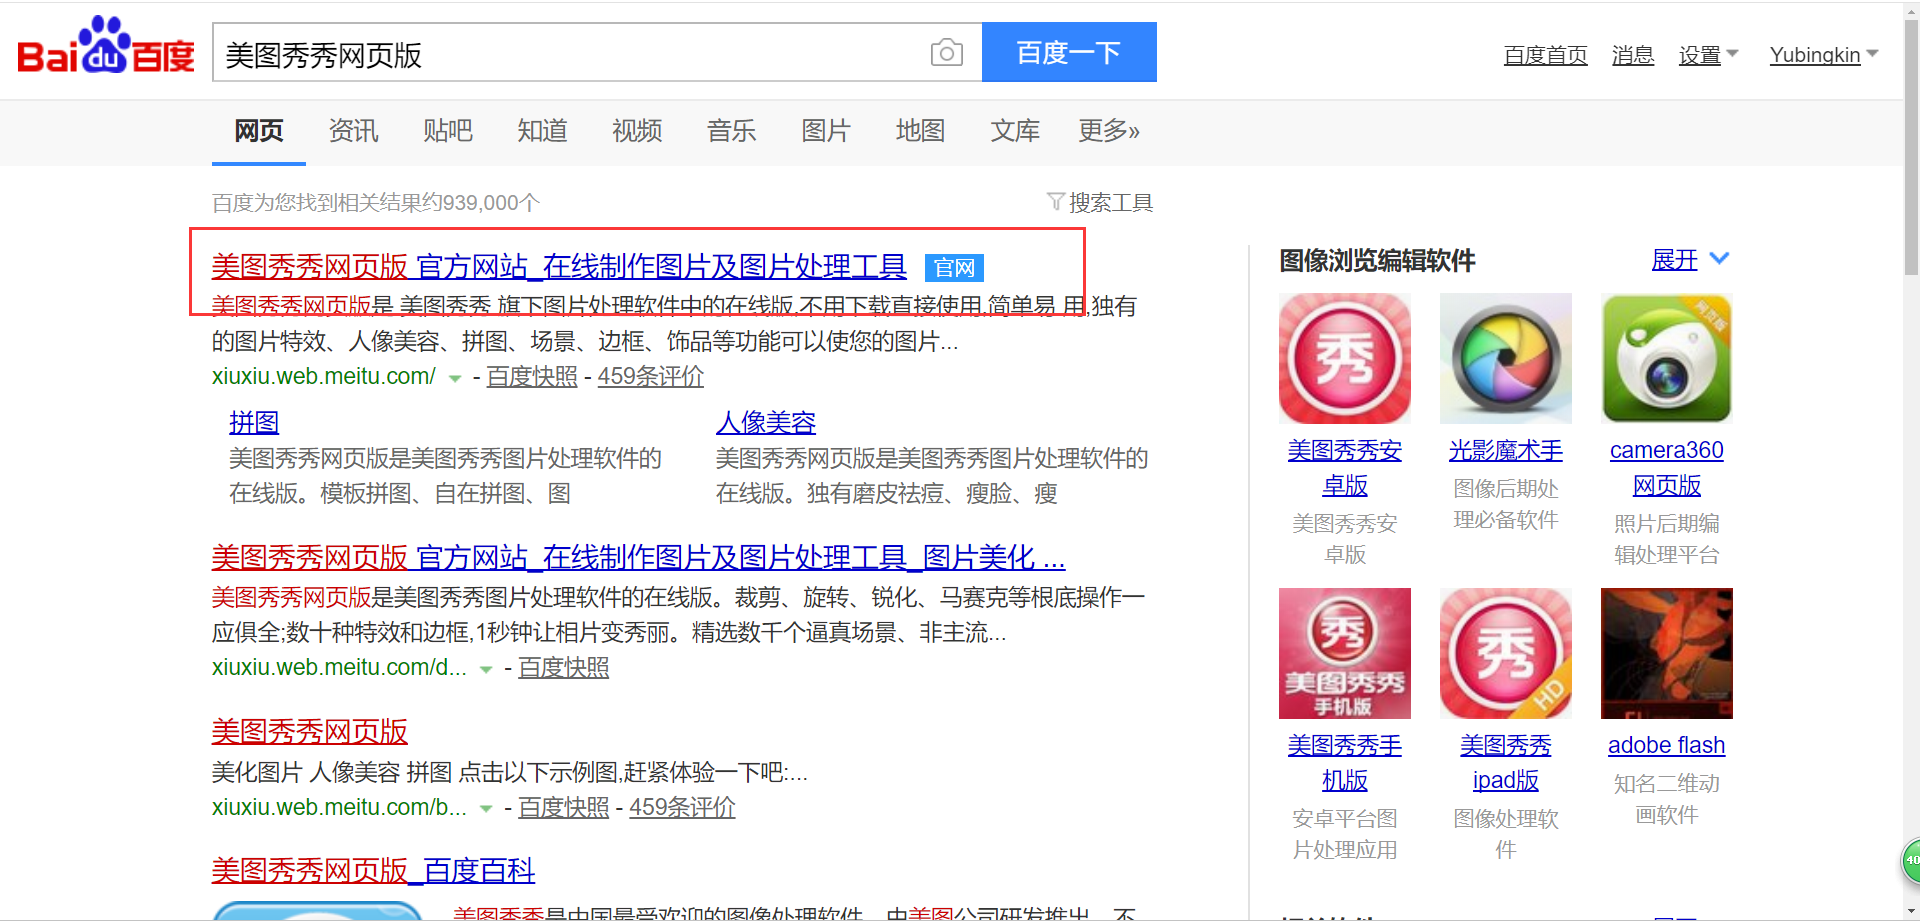Expand arrow next to xiuxiu.web.meitu.com/b... URL
1920x922 pixels.
[x=486, y=809]
